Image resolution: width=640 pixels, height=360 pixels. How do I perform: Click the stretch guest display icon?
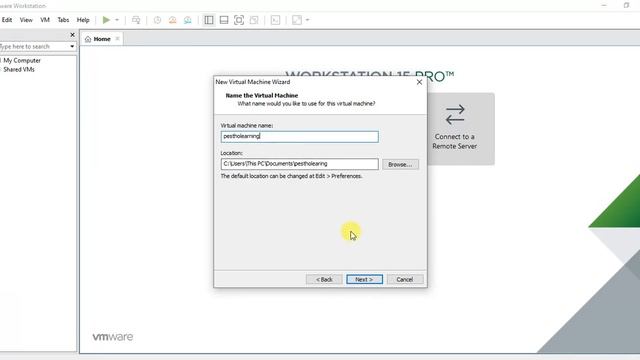tap(297, 20)
